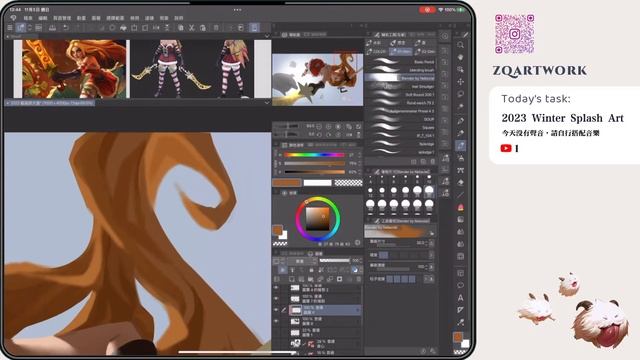This screenshot has width=640, height=360.
Task: Select the Text tool letter A
Action: (460, 298)
